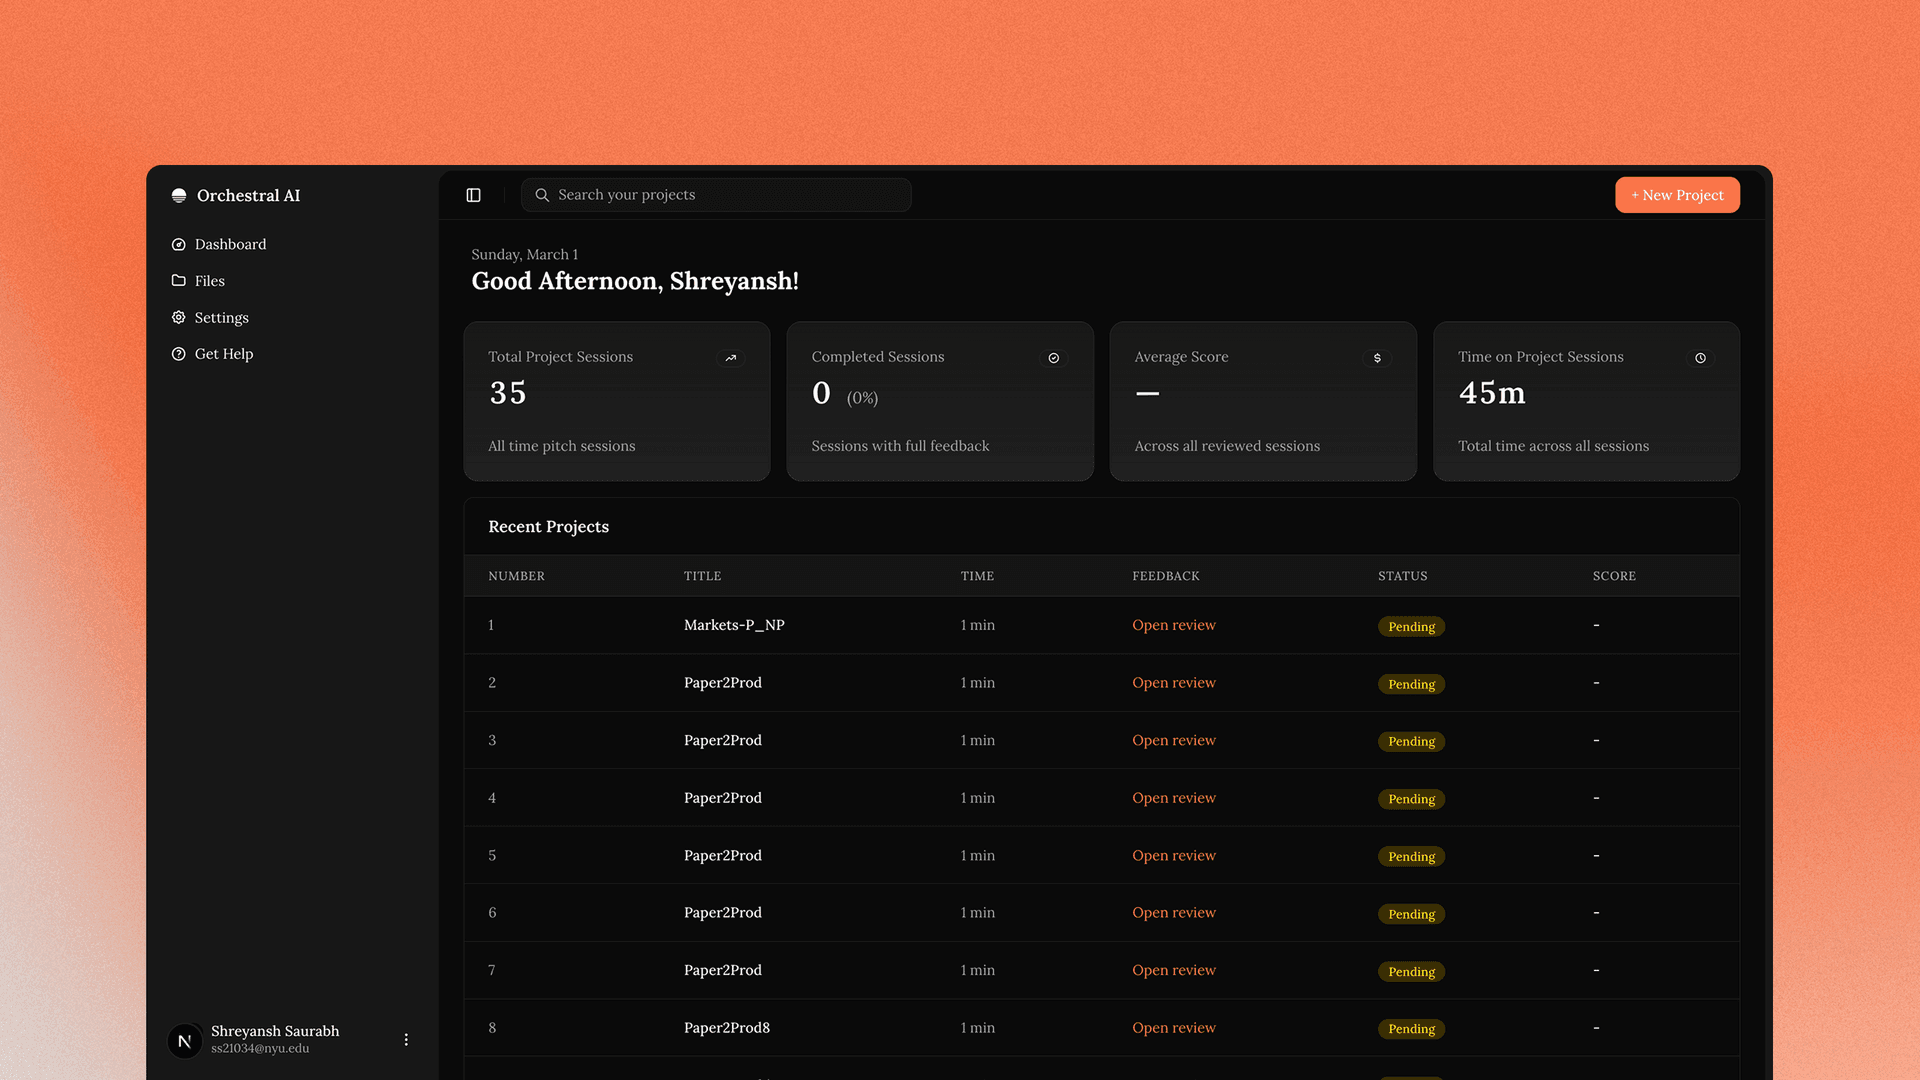Select Paper2Prod title in row 6
Viewport: 1920px width, 1080px height.
[x=723, y=913]
